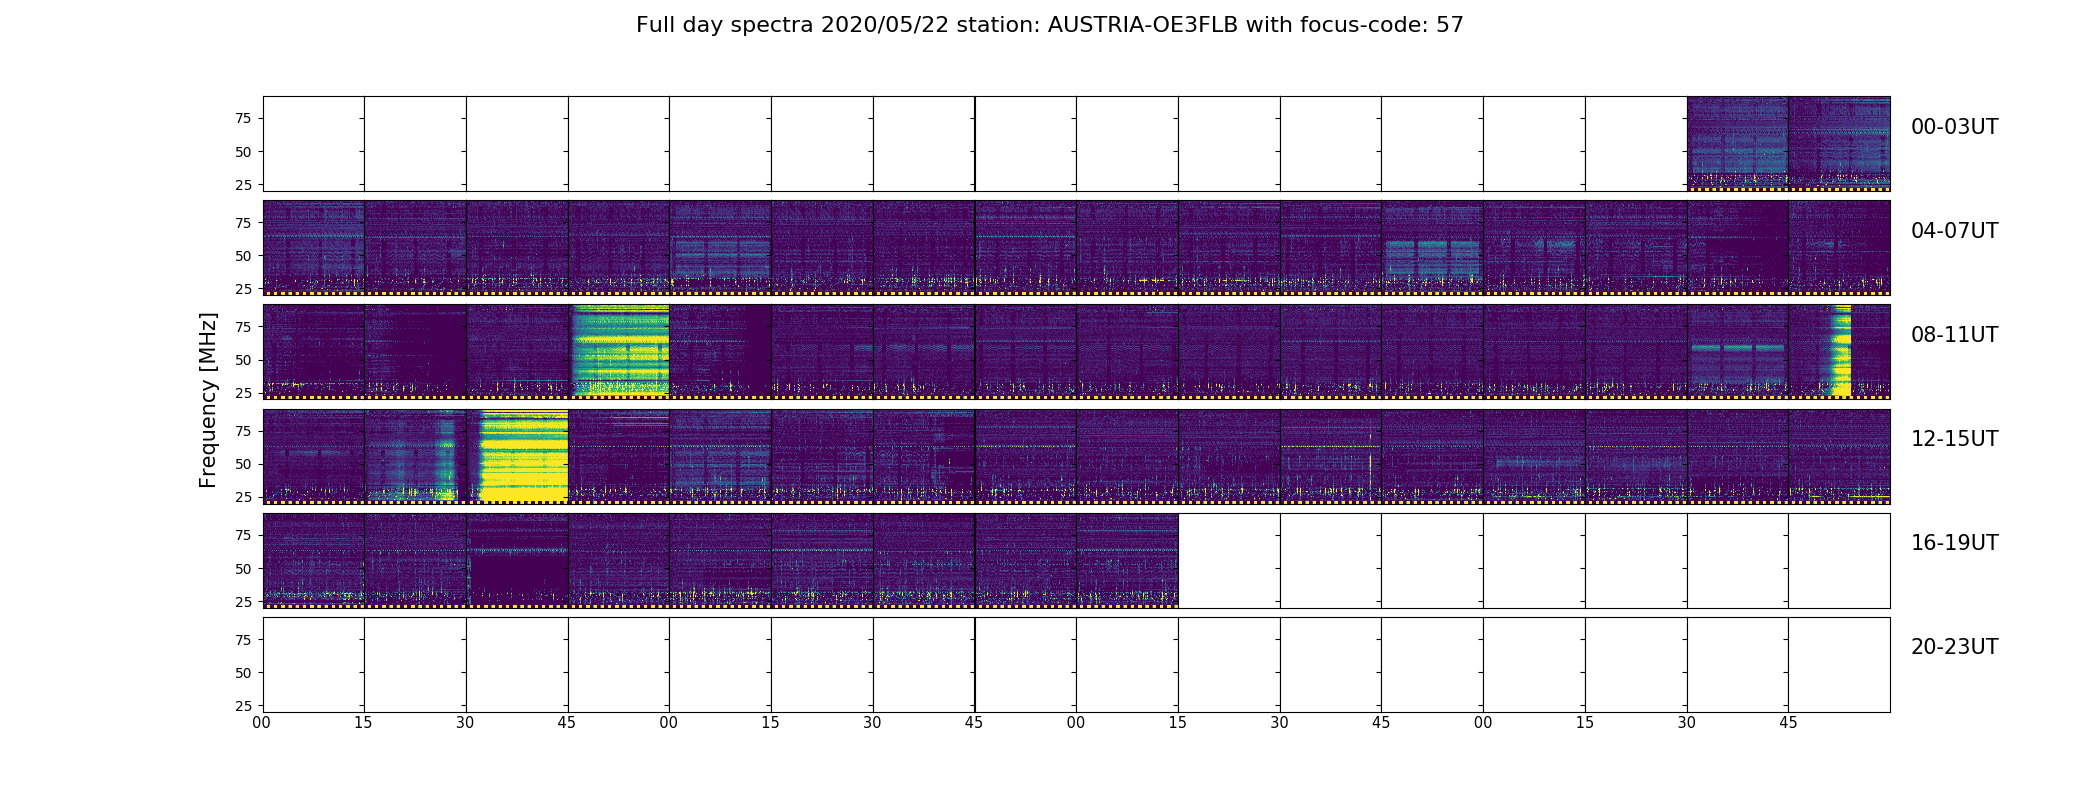Click the 75 MHz tick in the 00-03UT row
2100x800 pixels.
pyautogui.click(x=243, y=118)
